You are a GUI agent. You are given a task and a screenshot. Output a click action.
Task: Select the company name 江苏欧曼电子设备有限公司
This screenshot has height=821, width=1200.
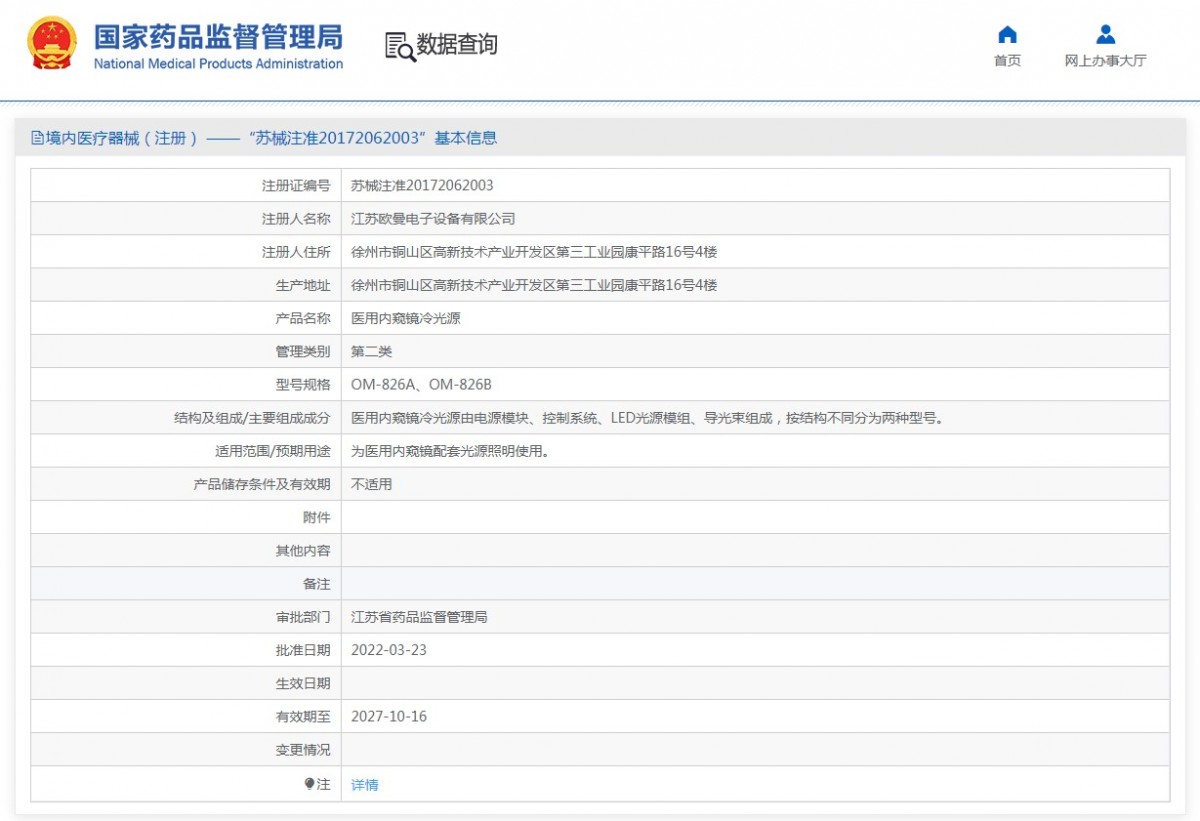[x=433, y=218]
